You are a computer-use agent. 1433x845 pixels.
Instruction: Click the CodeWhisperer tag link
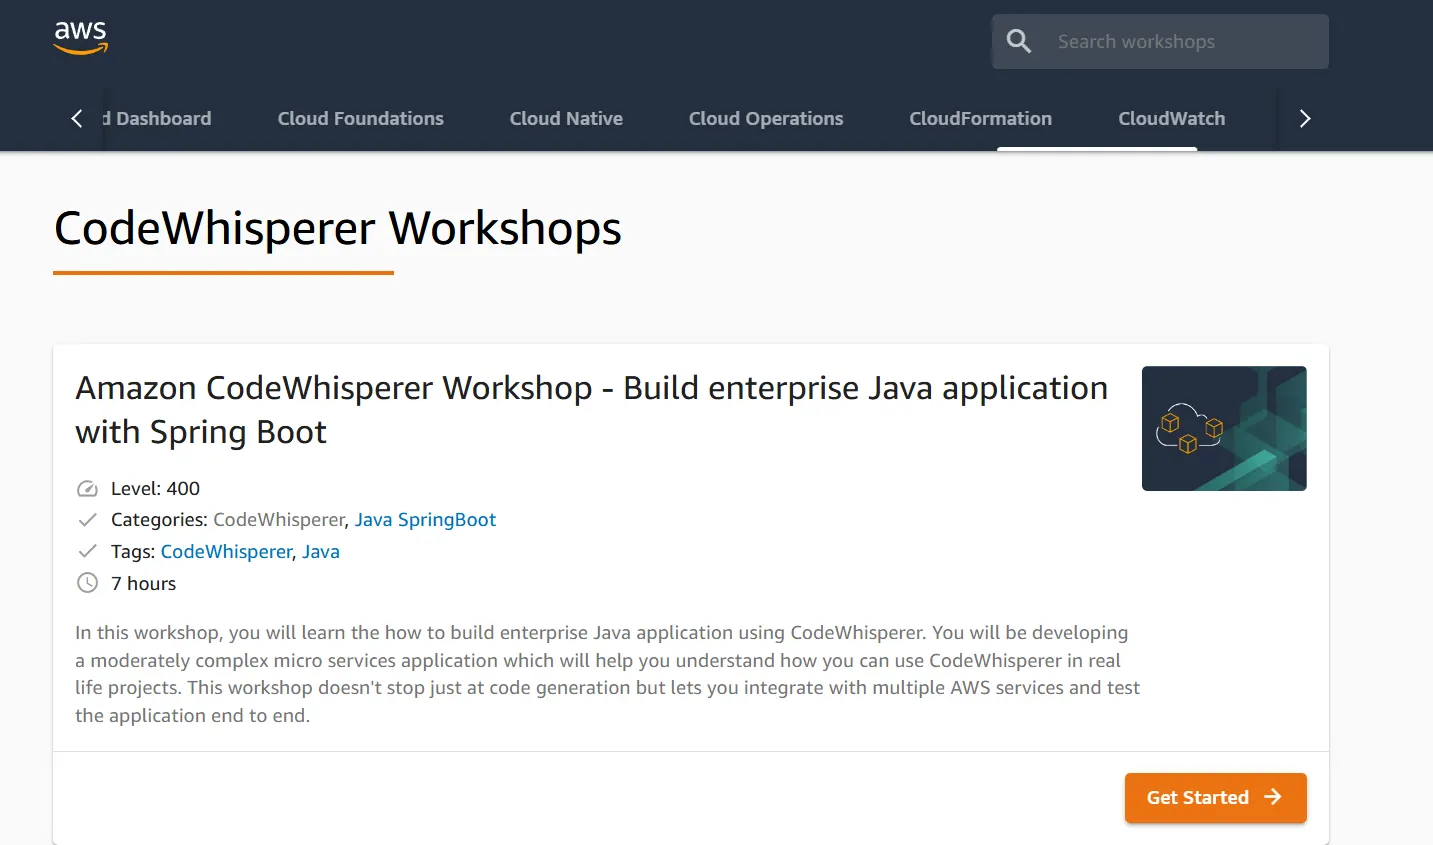(x=226, y=551)
